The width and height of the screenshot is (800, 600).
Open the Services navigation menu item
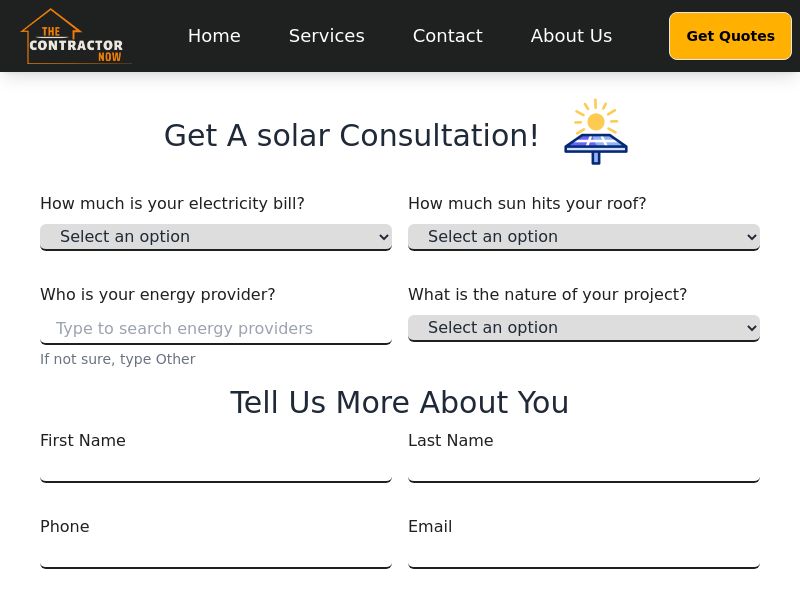pyautogui.click(x=326, y=35)
